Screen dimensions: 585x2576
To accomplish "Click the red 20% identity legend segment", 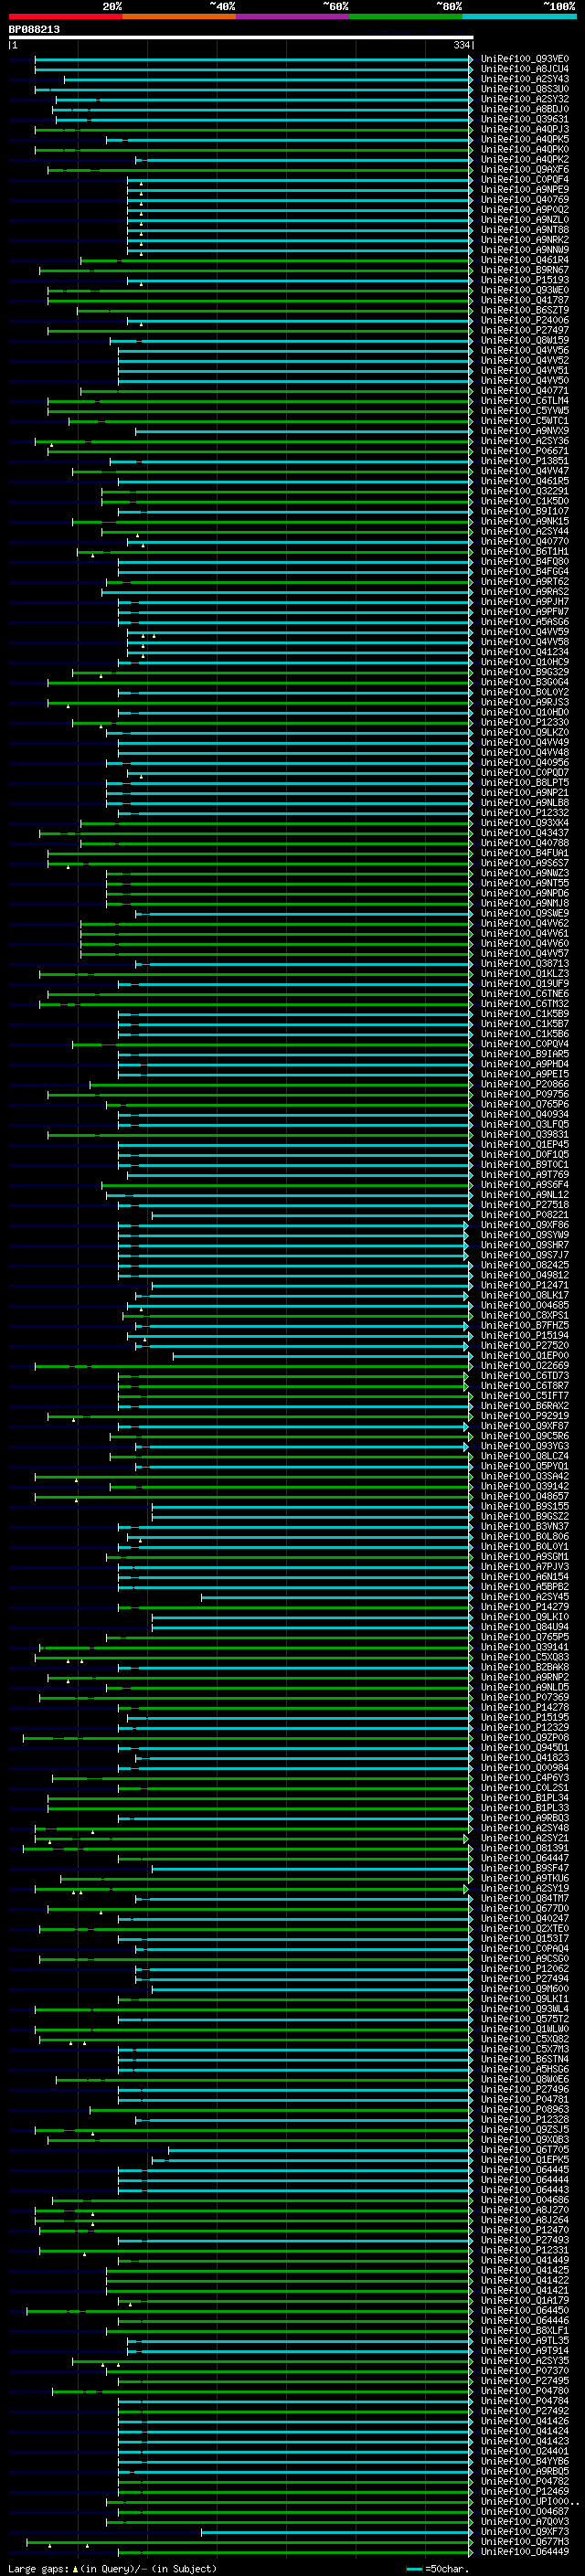I will pyautogui.click(x=65, y=16).
